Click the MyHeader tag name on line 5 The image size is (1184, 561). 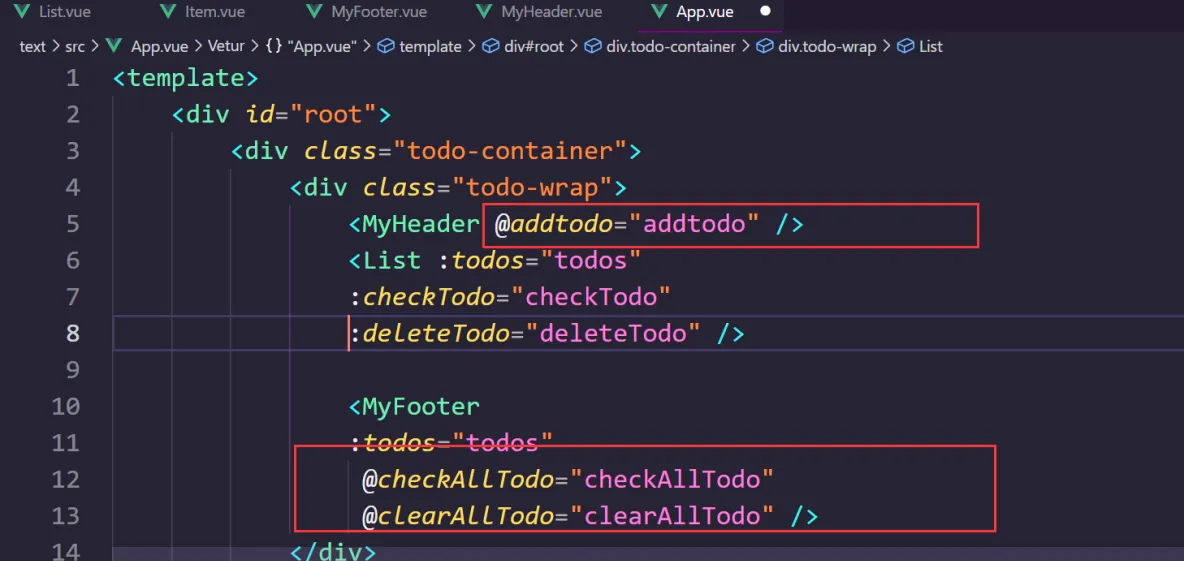click(x=421, y=225)
